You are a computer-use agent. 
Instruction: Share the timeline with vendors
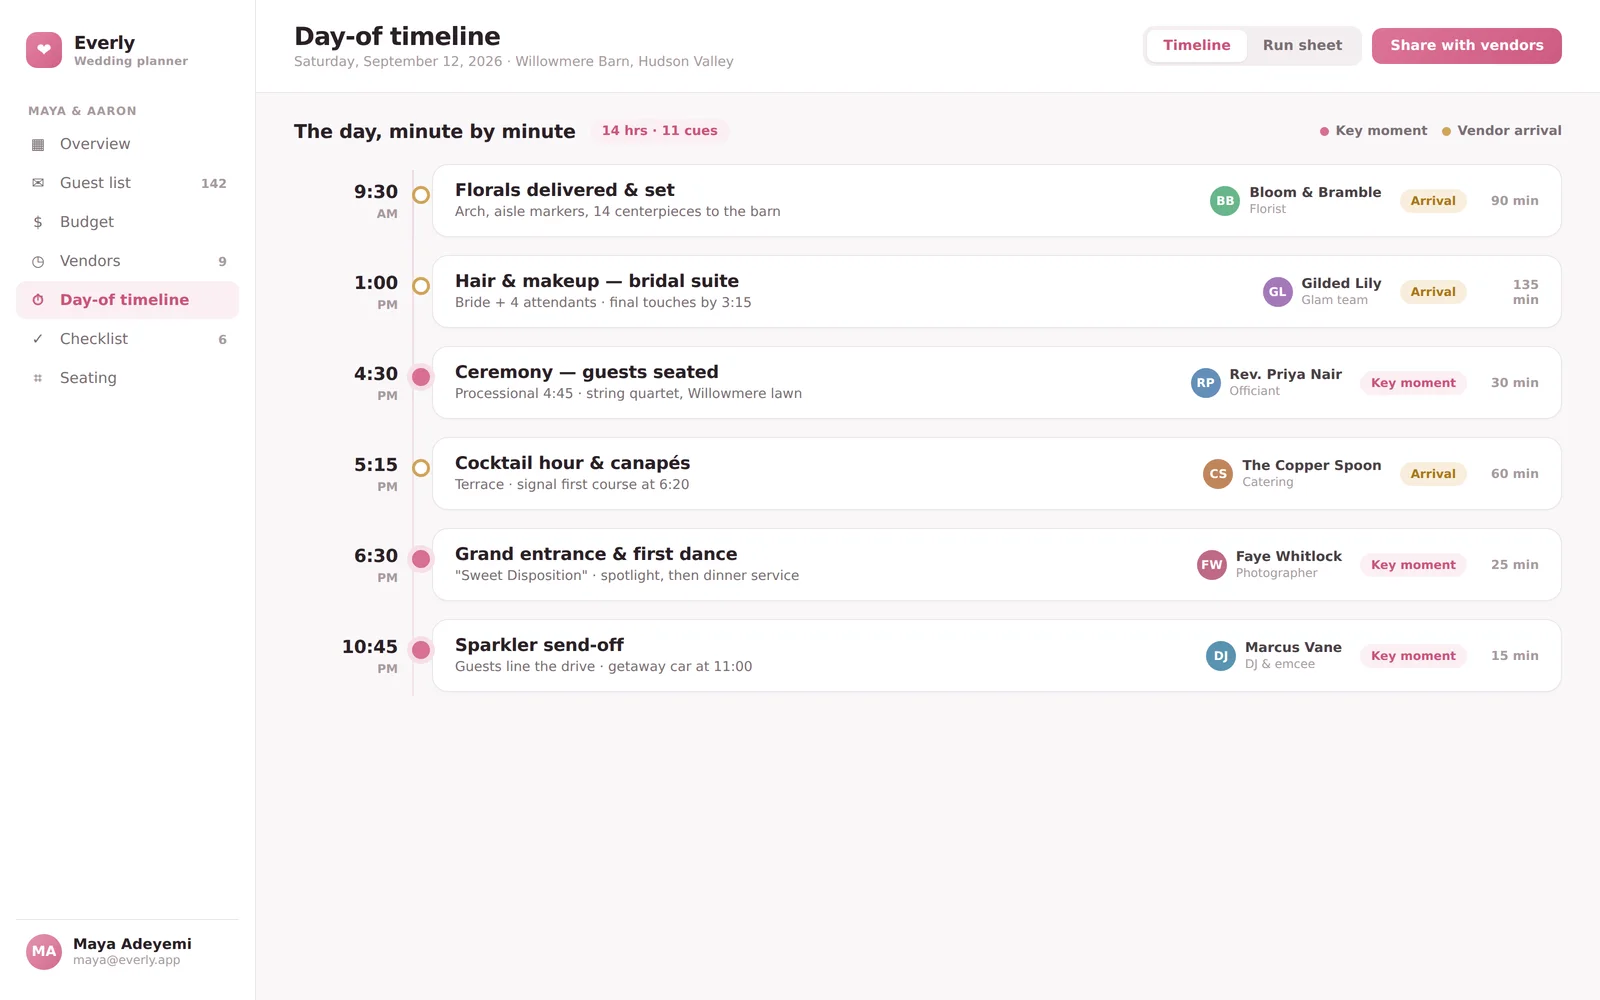[1467, 46]
